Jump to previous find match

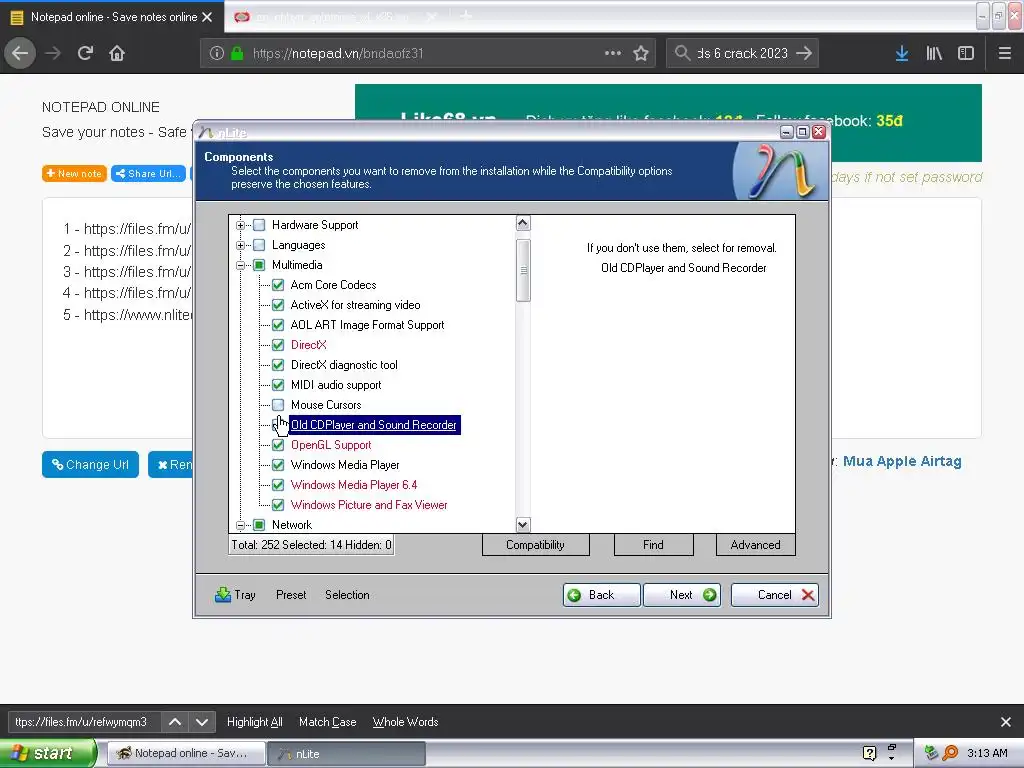tap(175, 722)
